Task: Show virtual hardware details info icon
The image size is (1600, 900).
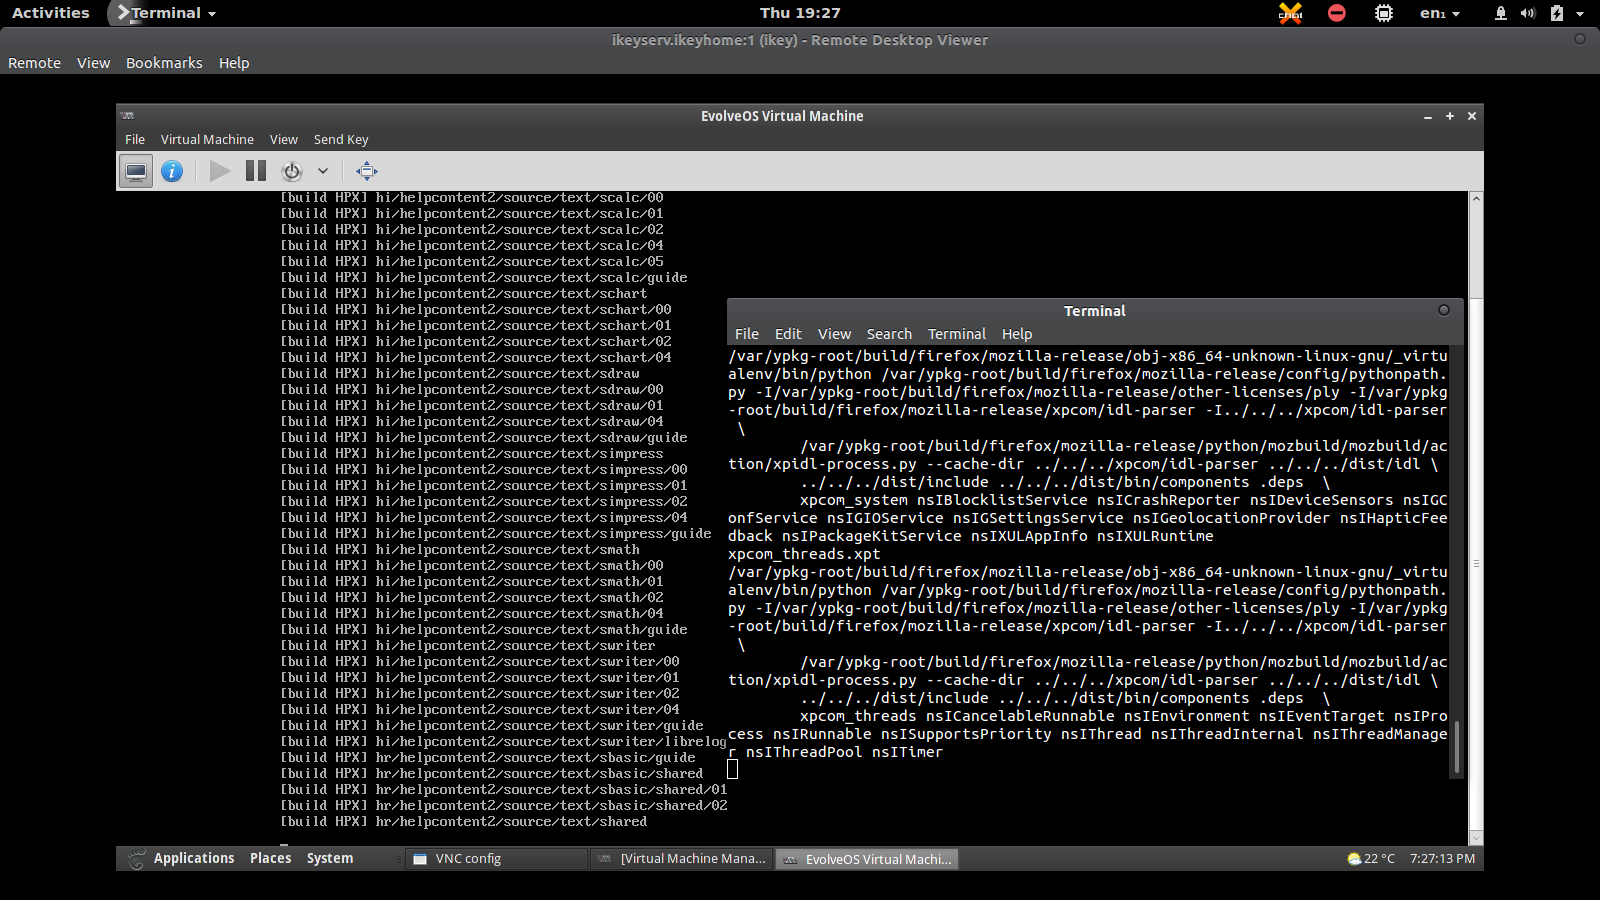Action: pos(172,171)
